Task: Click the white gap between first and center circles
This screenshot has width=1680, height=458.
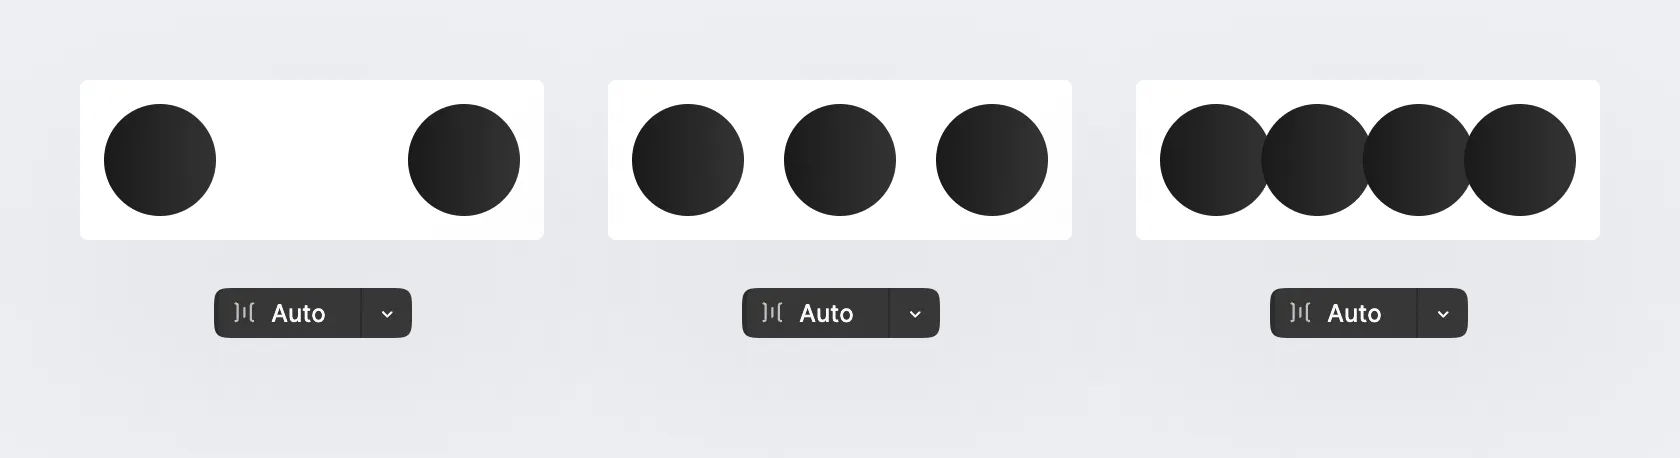Action: [x=764, y=160]
